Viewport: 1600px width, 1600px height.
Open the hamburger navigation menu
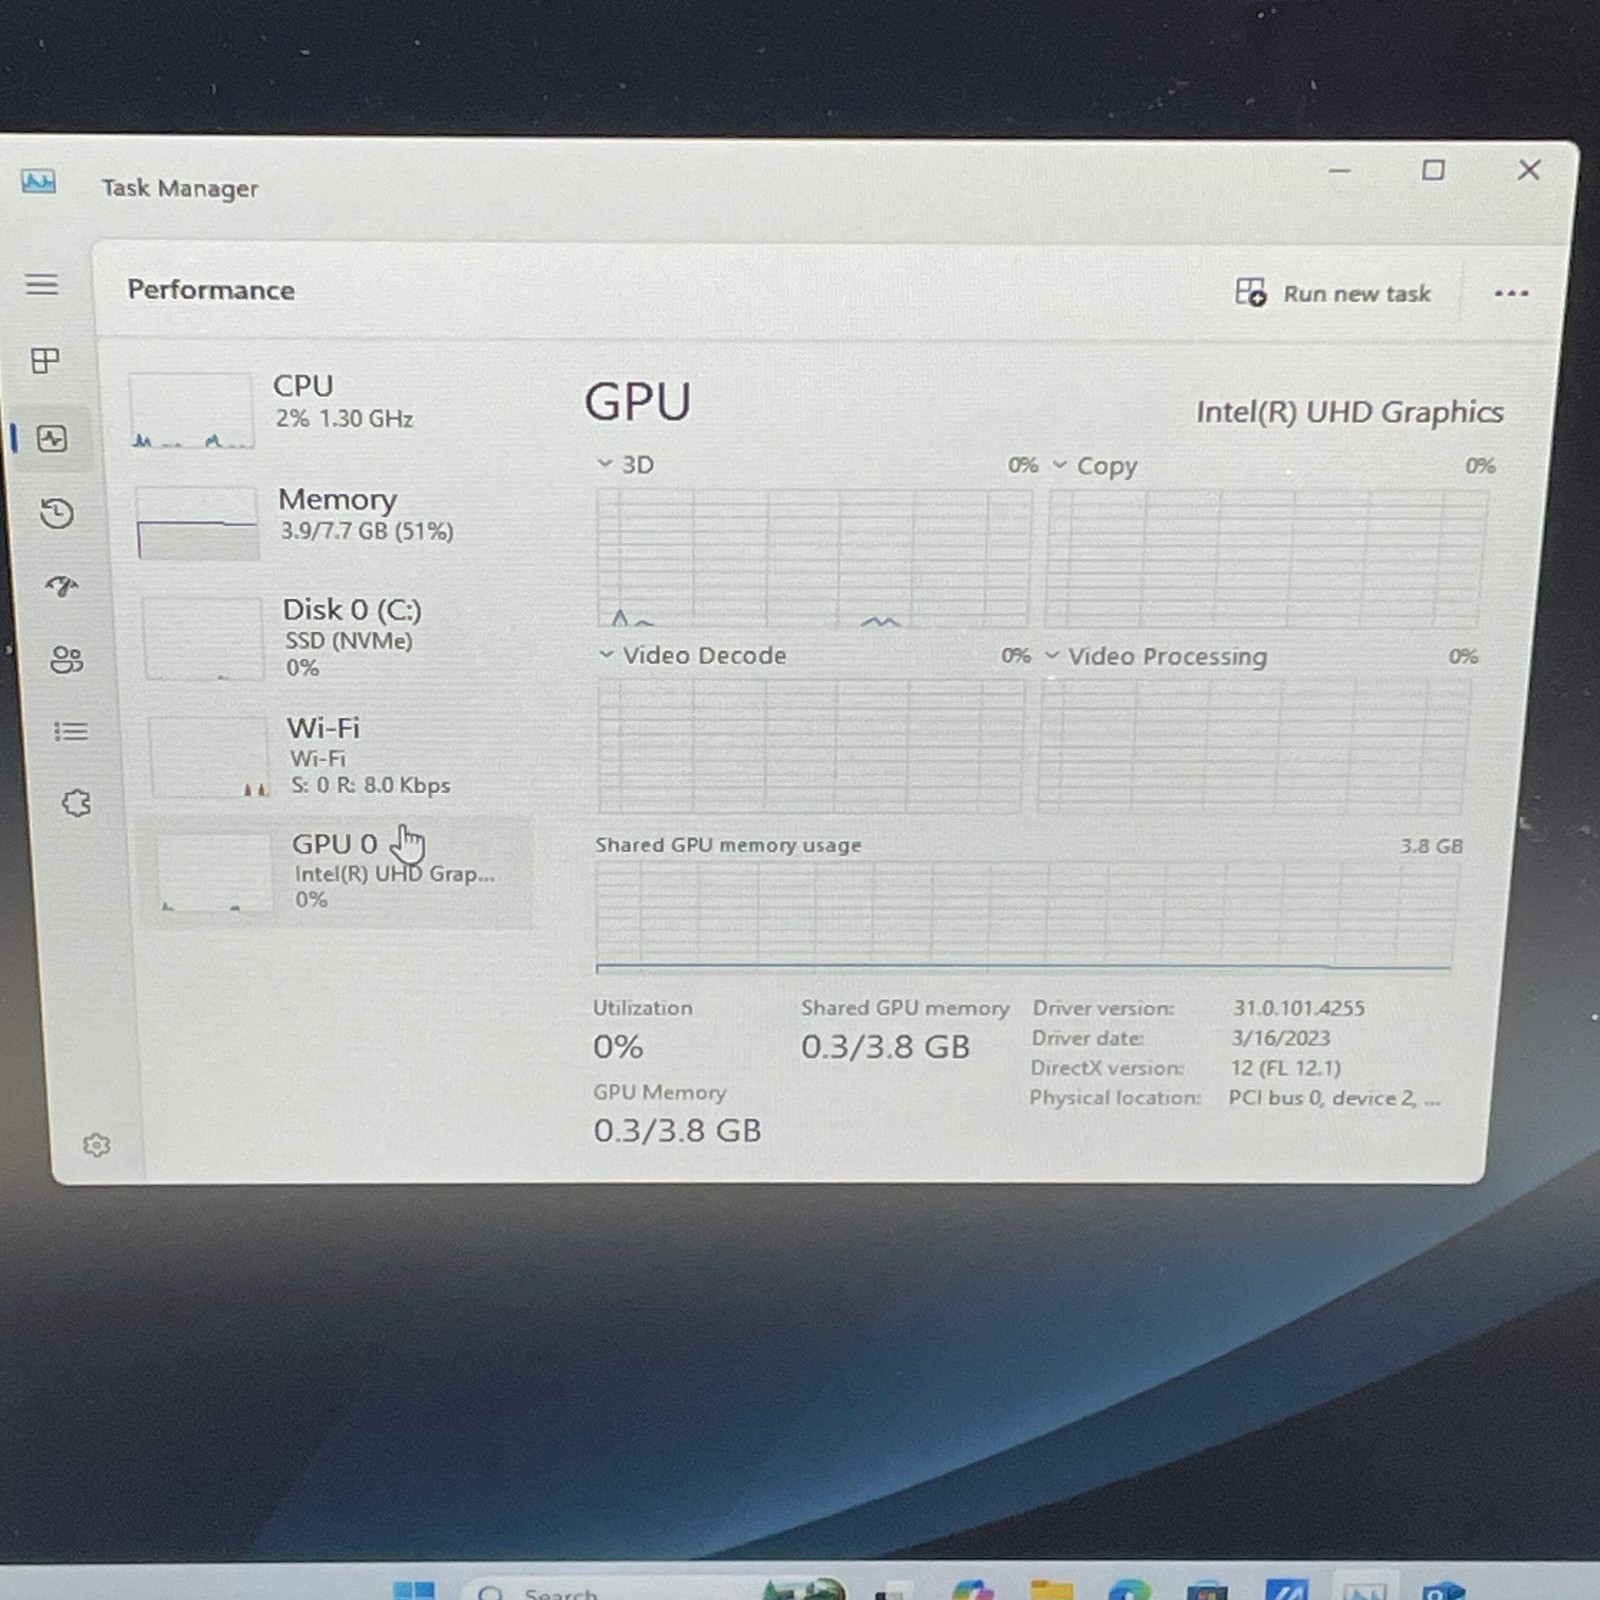coord(41,285)
